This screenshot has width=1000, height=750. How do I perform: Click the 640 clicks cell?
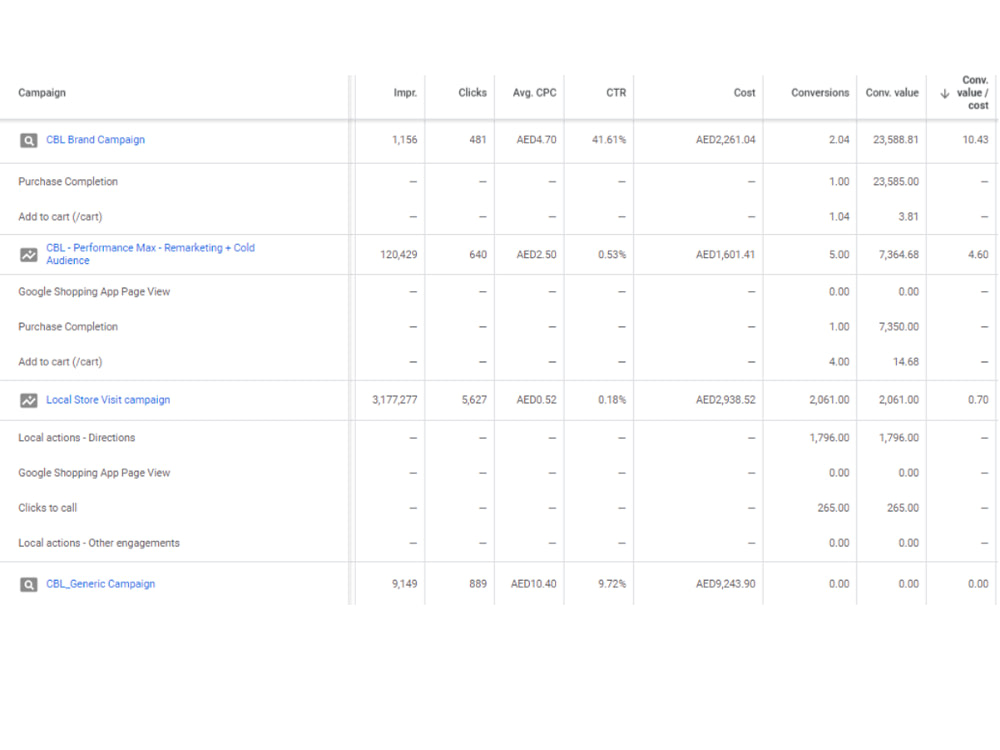[x=478, y=254]
